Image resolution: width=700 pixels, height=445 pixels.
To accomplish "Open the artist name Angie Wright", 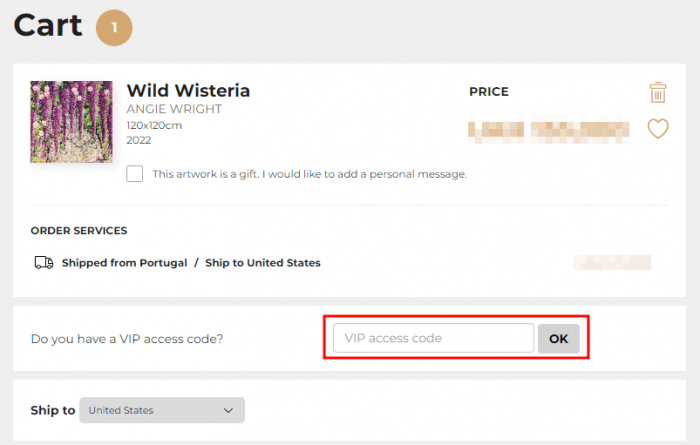I will click(x=174, y=109).
